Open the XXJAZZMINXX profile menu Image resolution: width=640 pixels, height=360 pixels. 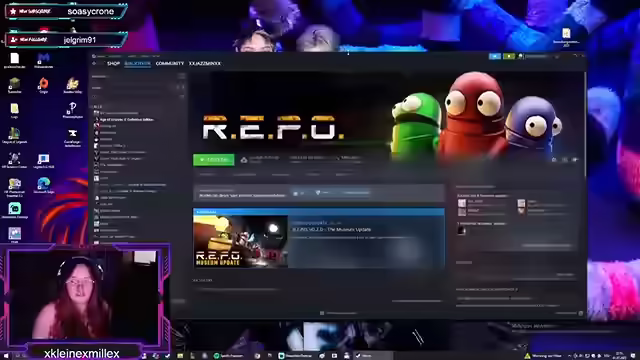(205, 64)
